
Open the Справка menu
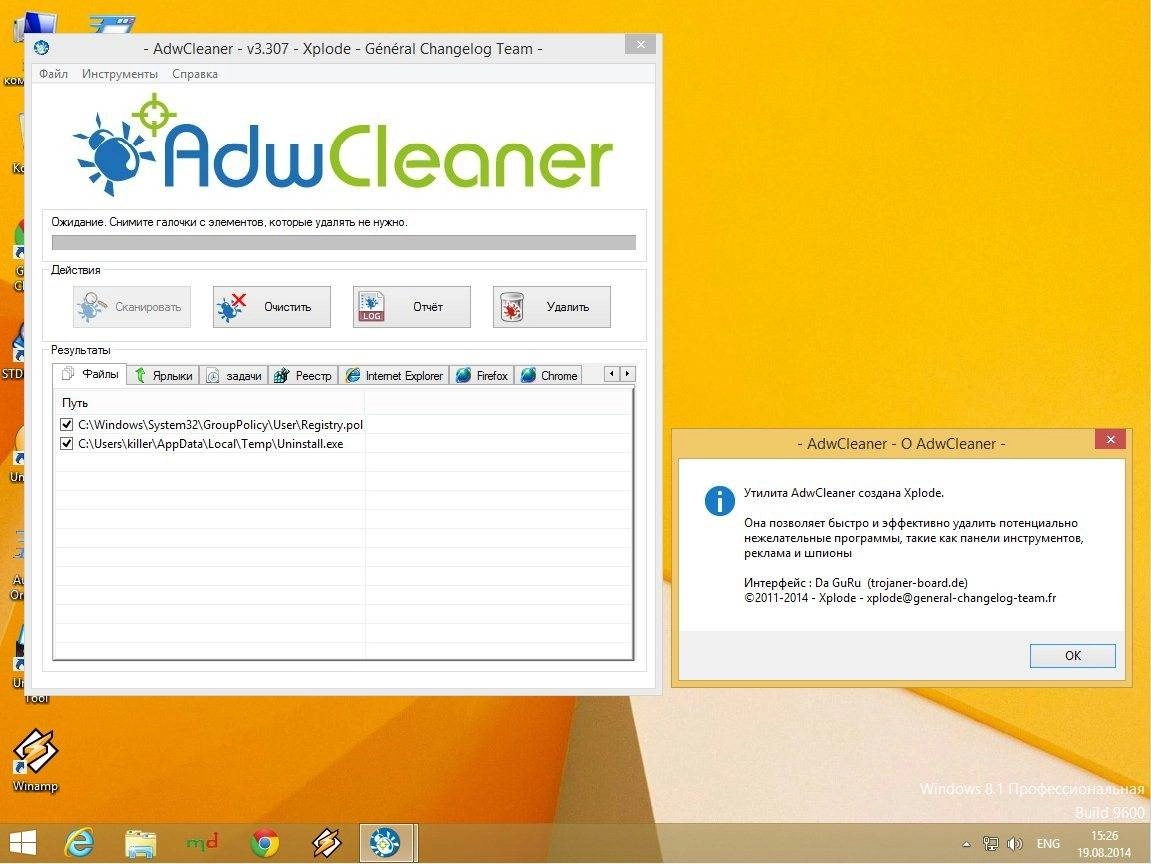coord(195,74)
